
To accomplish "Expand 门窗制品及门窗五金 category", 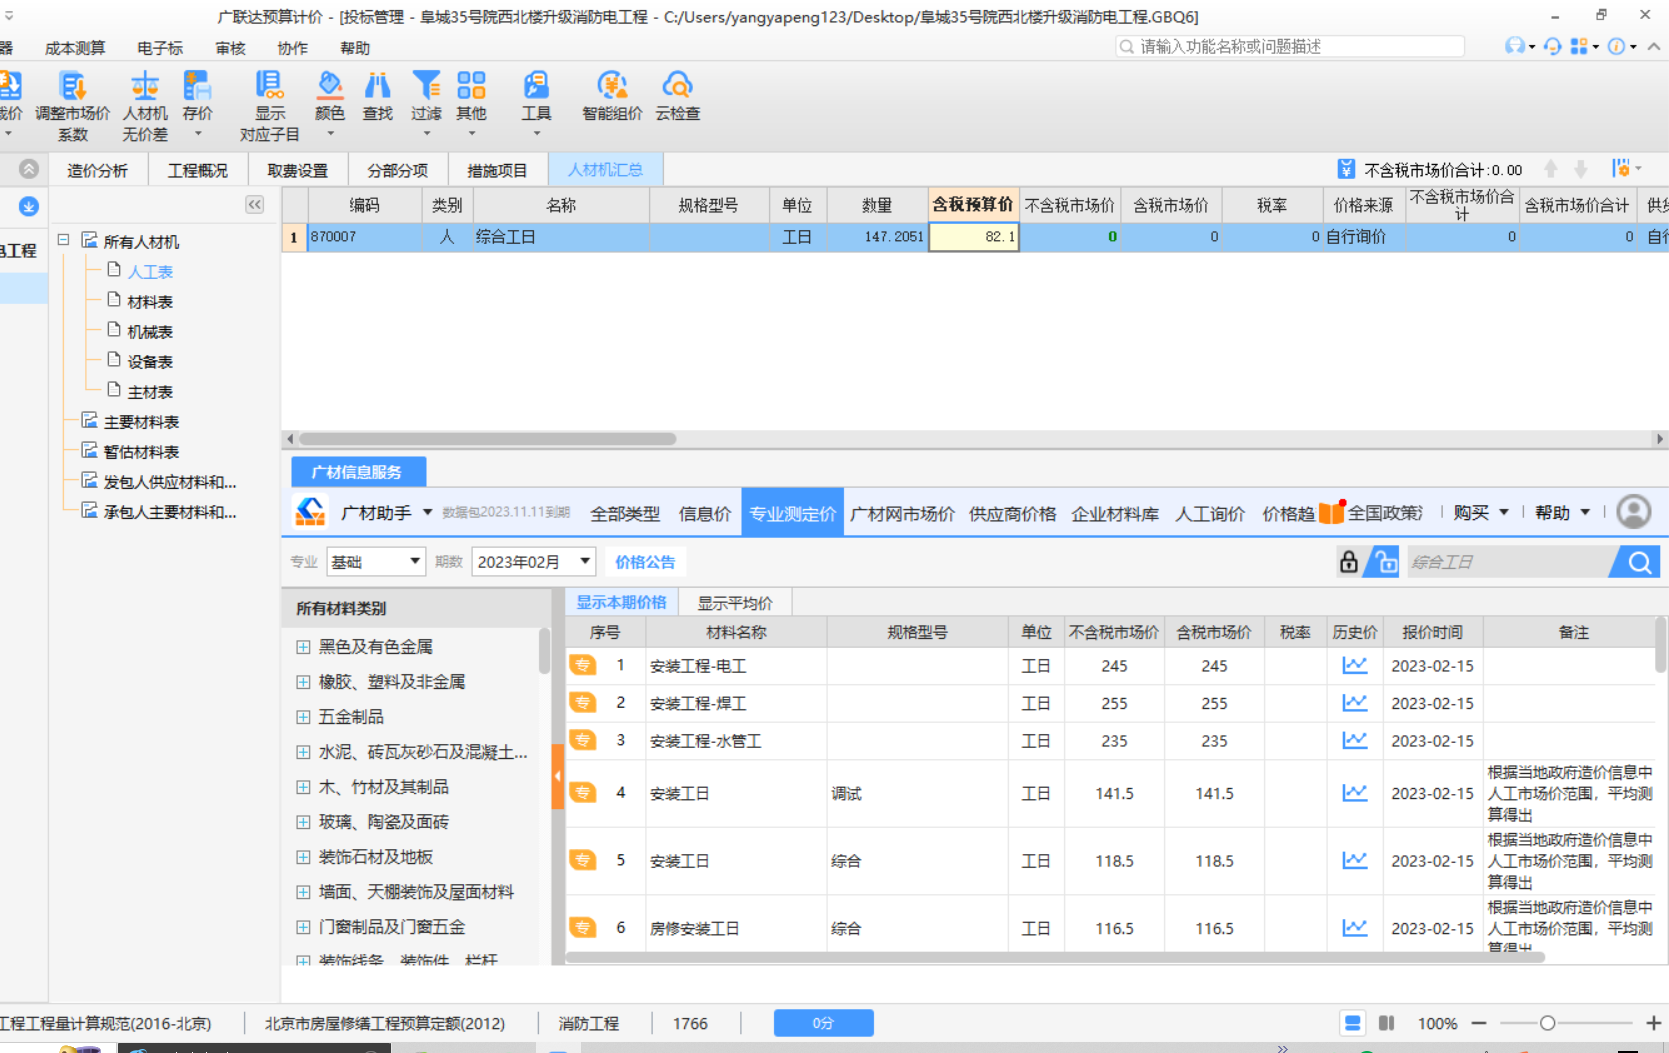I will 303,927.
